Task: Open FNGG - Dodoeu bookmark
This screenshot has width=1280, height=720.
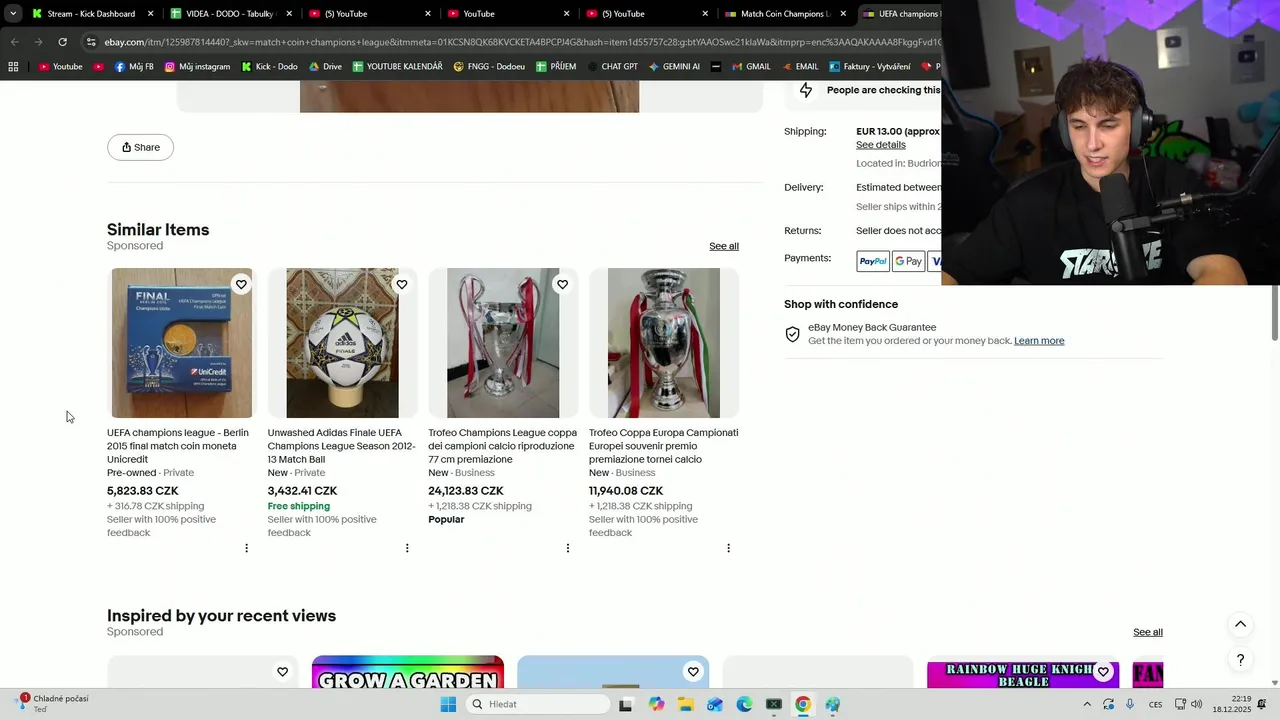Action: pyautogui.click(x=489, y=67)
